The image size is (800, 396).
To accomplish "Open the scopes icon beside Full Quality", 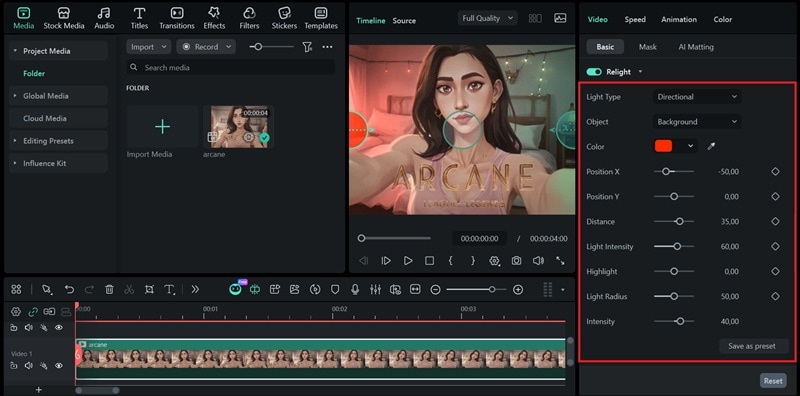I will click(x=560, y=18).
